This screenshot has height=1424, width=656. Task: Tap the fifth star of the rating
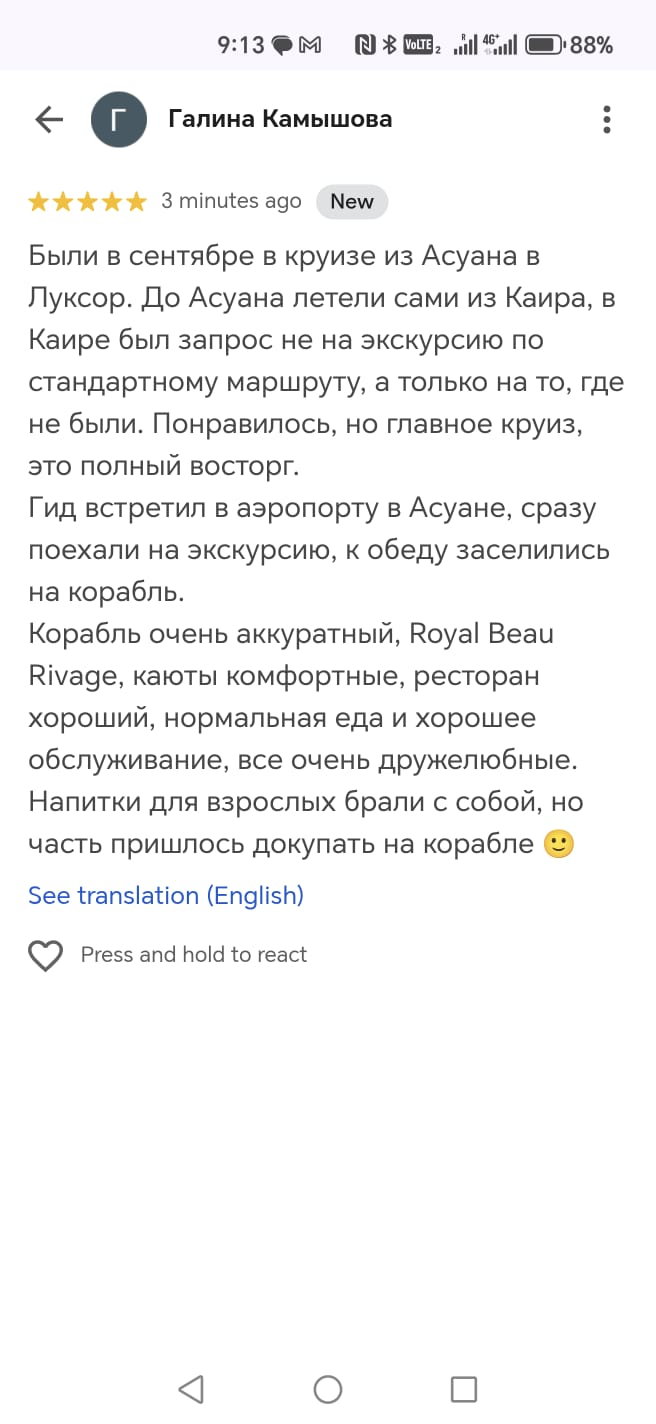click(135, 201)
